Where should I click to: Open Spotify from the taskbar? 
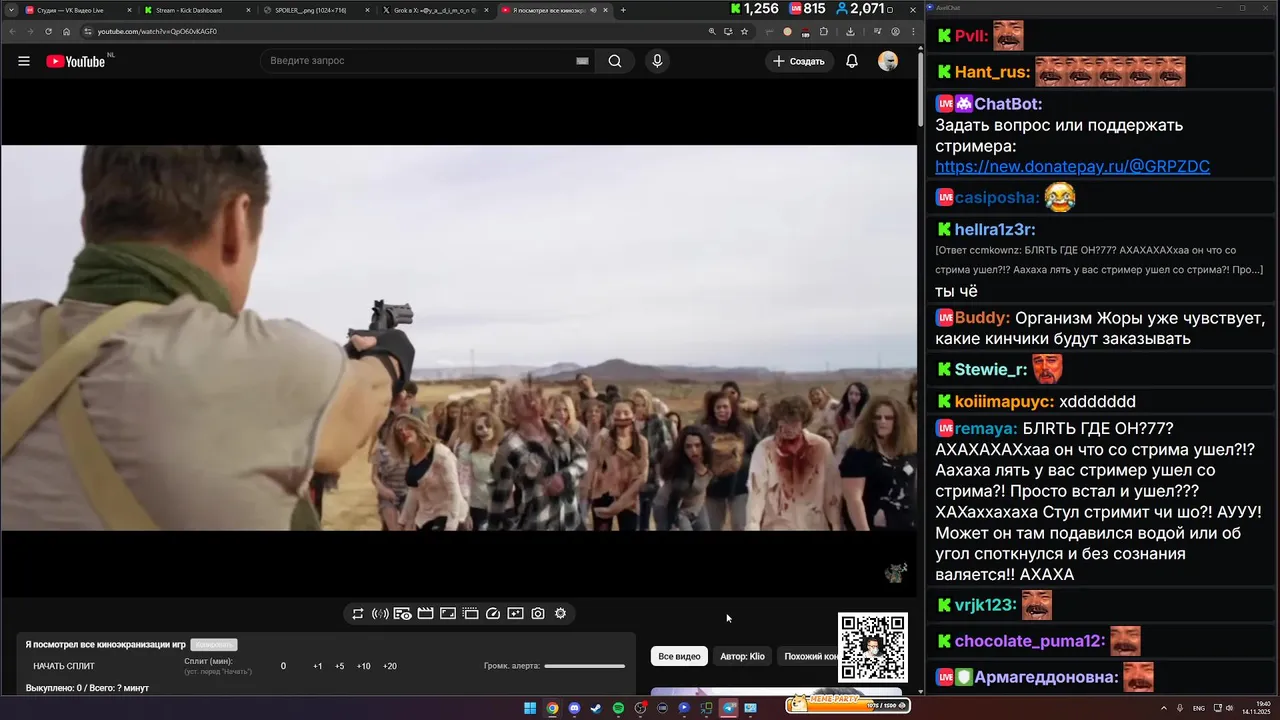pyautogui.click(x=618, y=708)
